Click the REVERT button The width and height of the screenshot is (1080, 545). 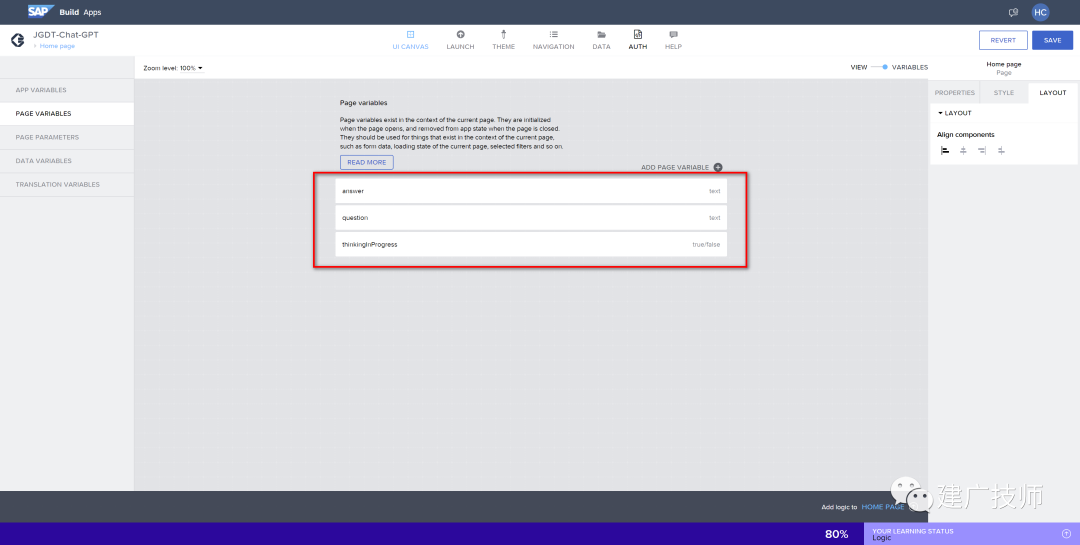click(x=1003, y=40)
